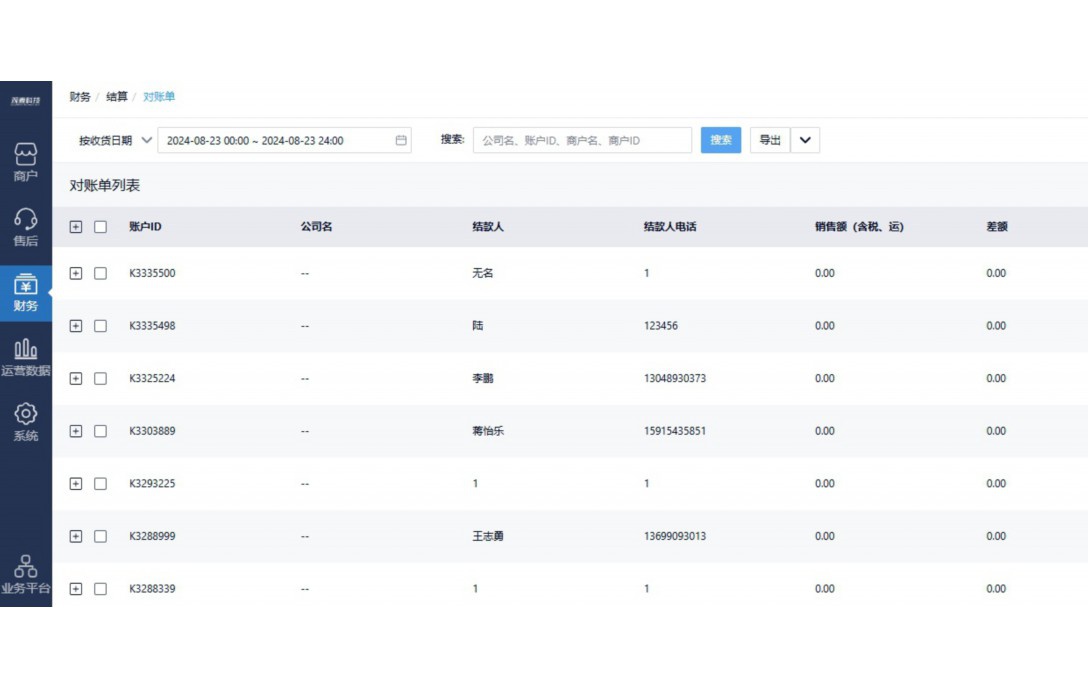Check the checkbox for account K3335500
Screen dimensions: 1088x688
pyautogui.click(x=100, y=273)
